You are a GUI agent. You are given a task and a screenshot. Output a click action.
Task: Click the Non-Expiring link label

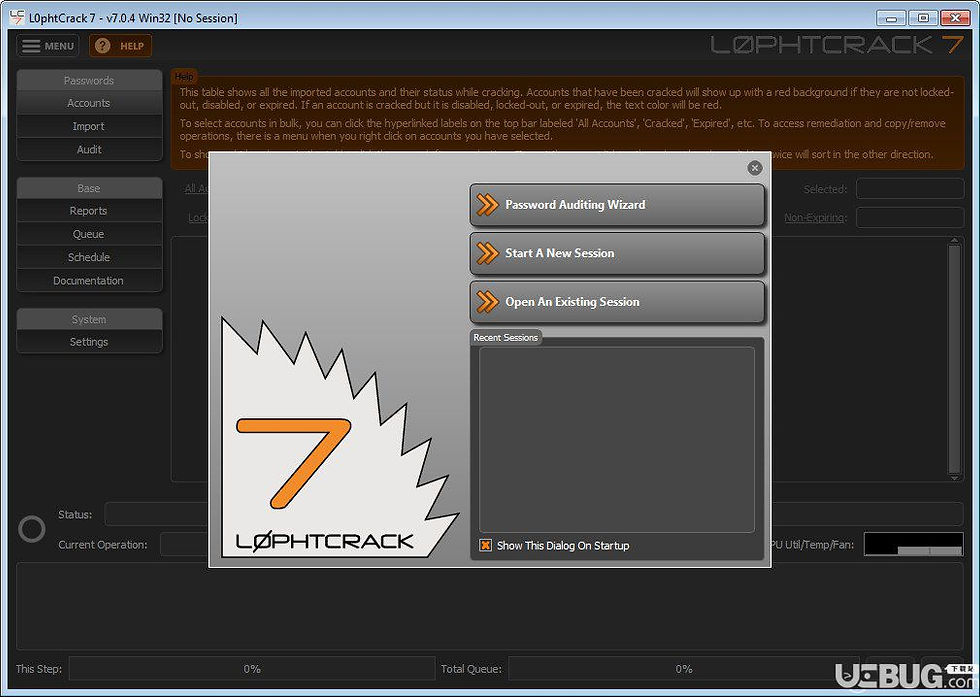[816, 218]
